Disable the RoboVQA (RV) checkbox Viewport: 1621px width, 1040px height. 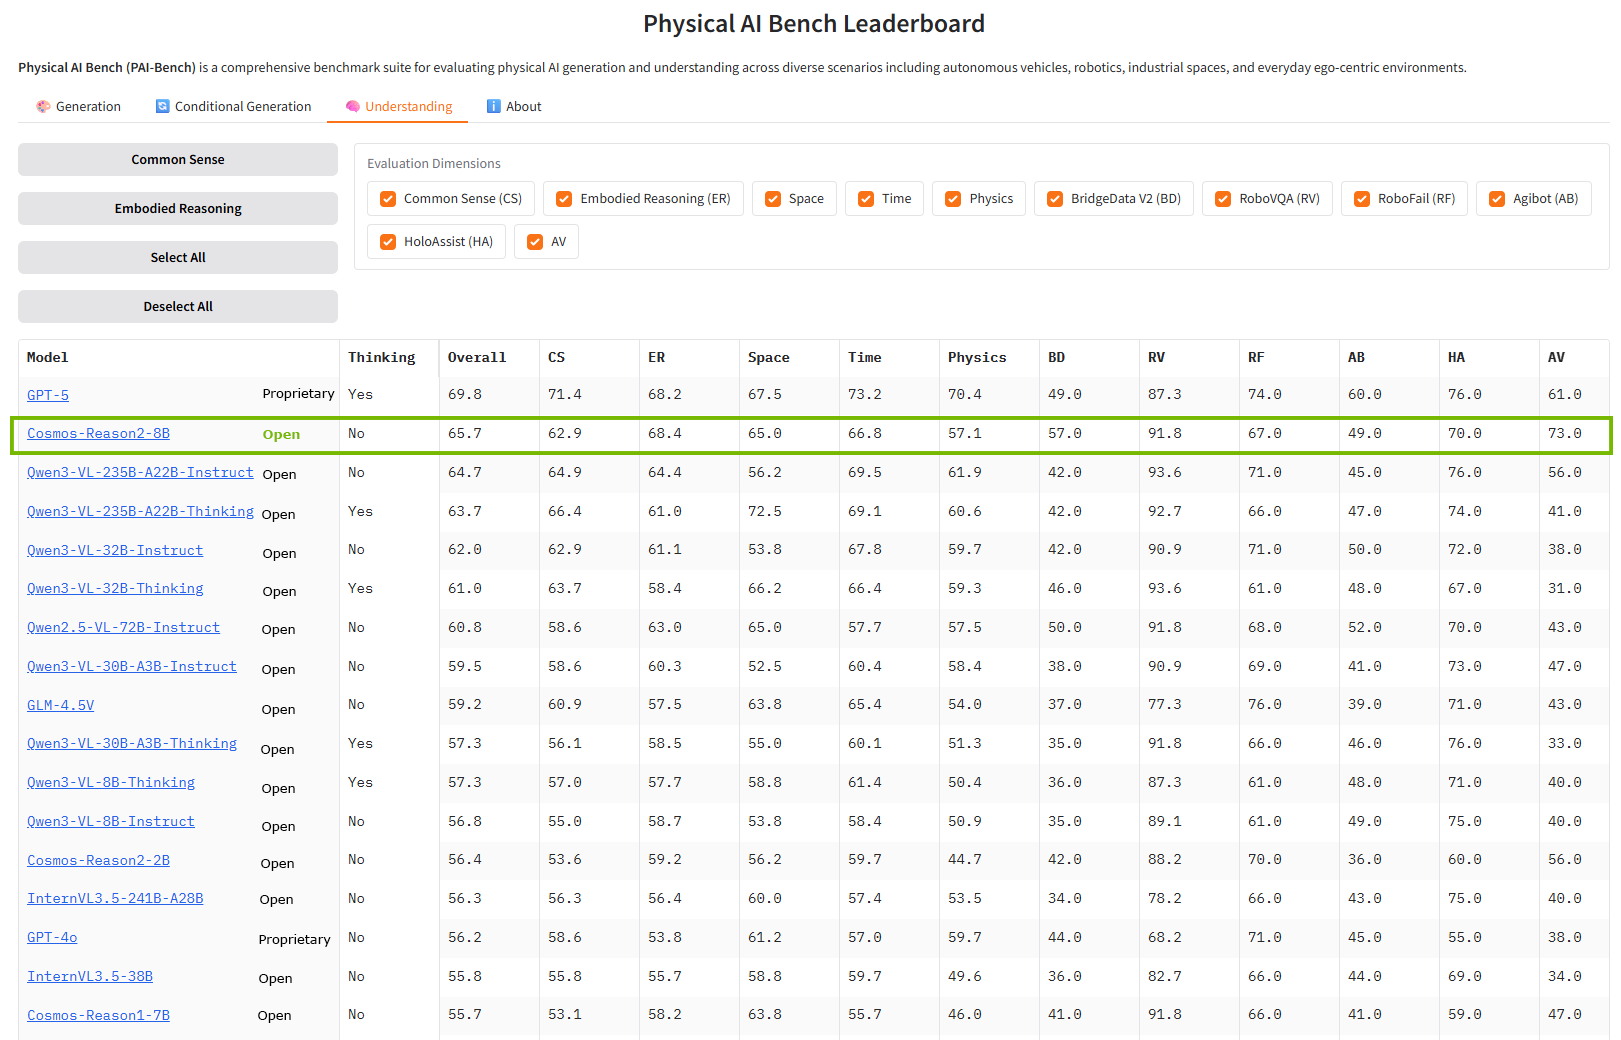1223,198
